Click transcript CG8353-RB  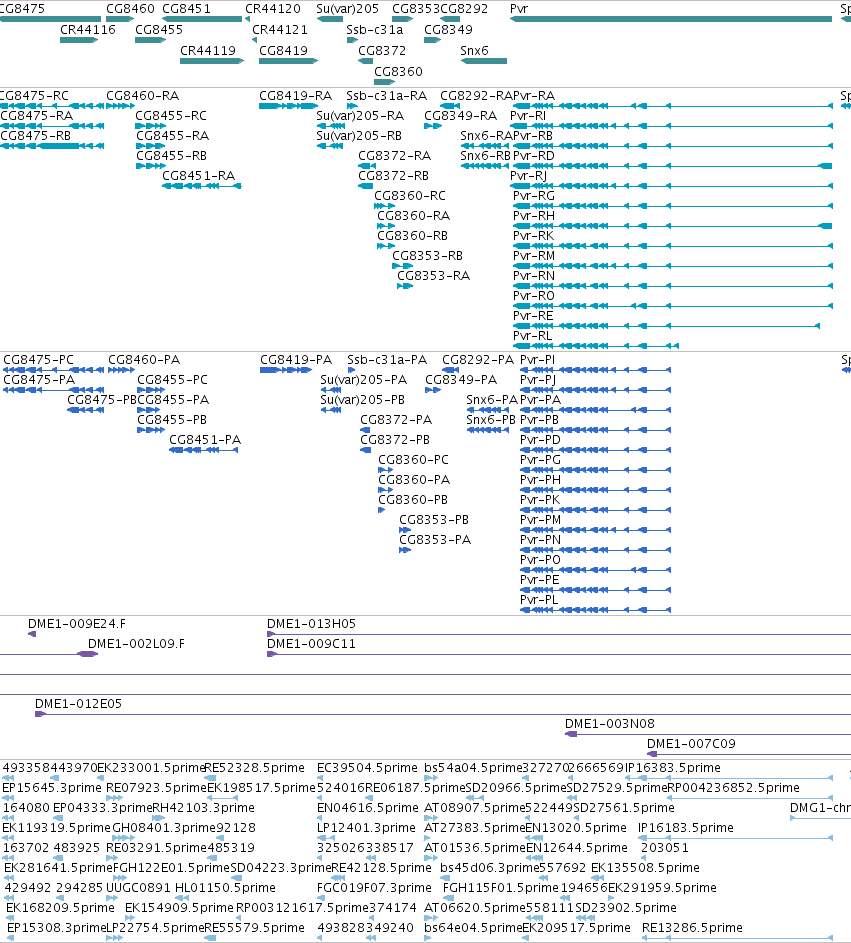coord(402,266)
